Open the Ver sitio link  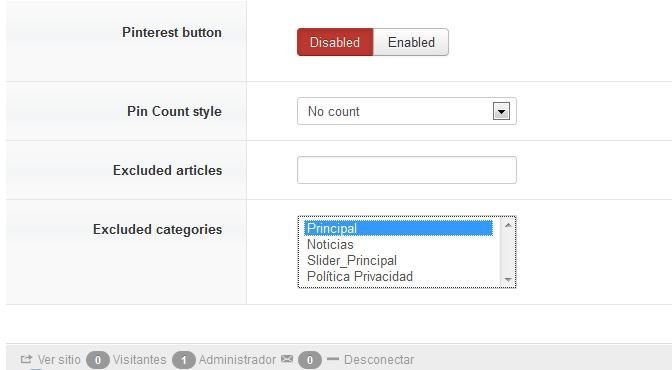pyautogui.click(x=59, y=359)
